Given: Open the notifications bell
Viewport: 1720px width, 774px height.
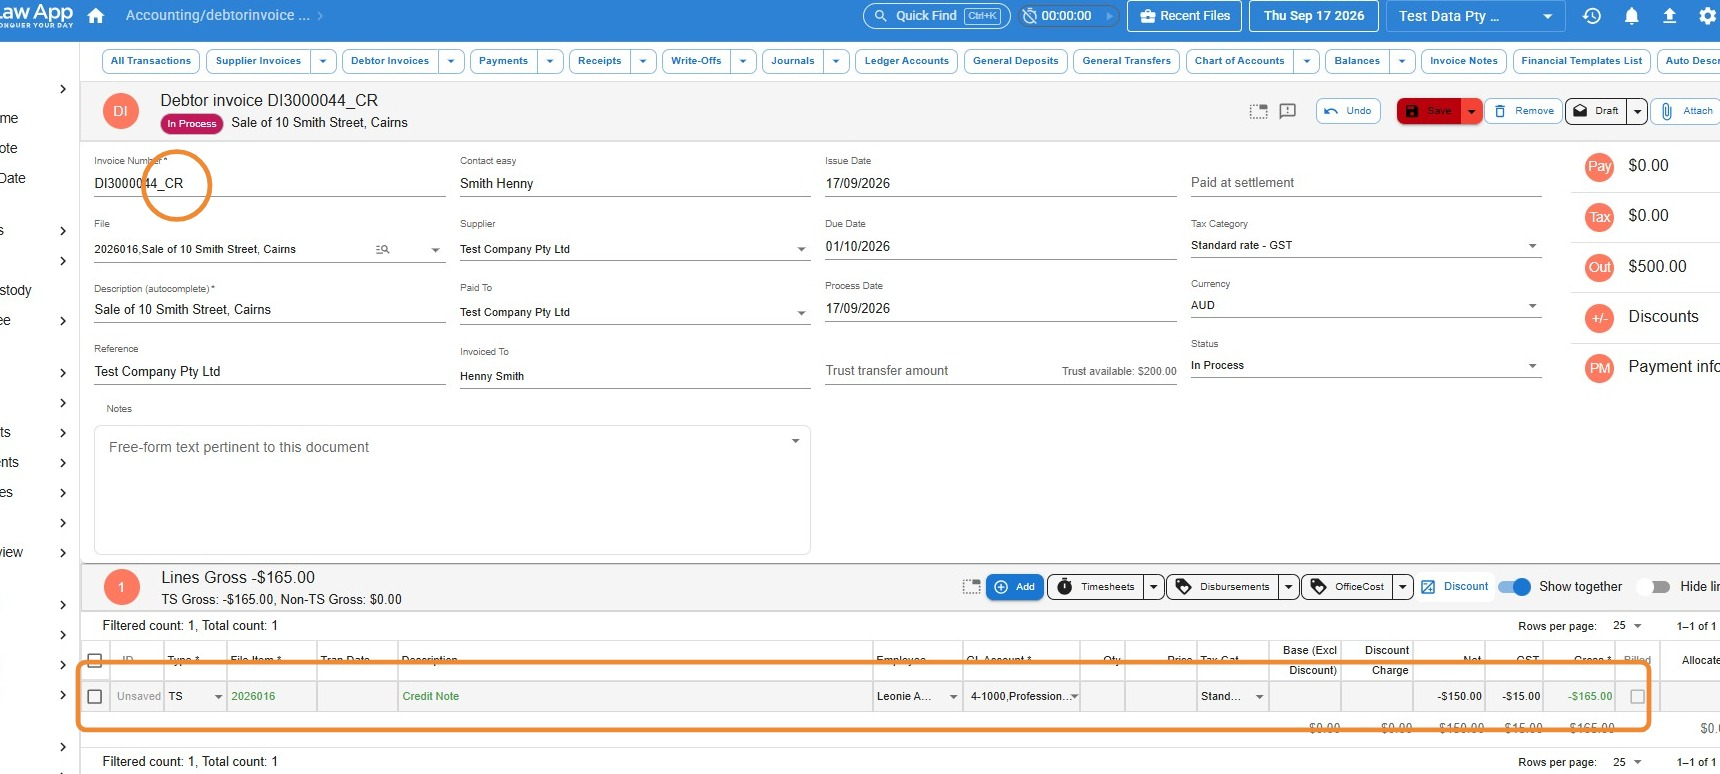Looking at the screenshot, I should [1631, 16].
